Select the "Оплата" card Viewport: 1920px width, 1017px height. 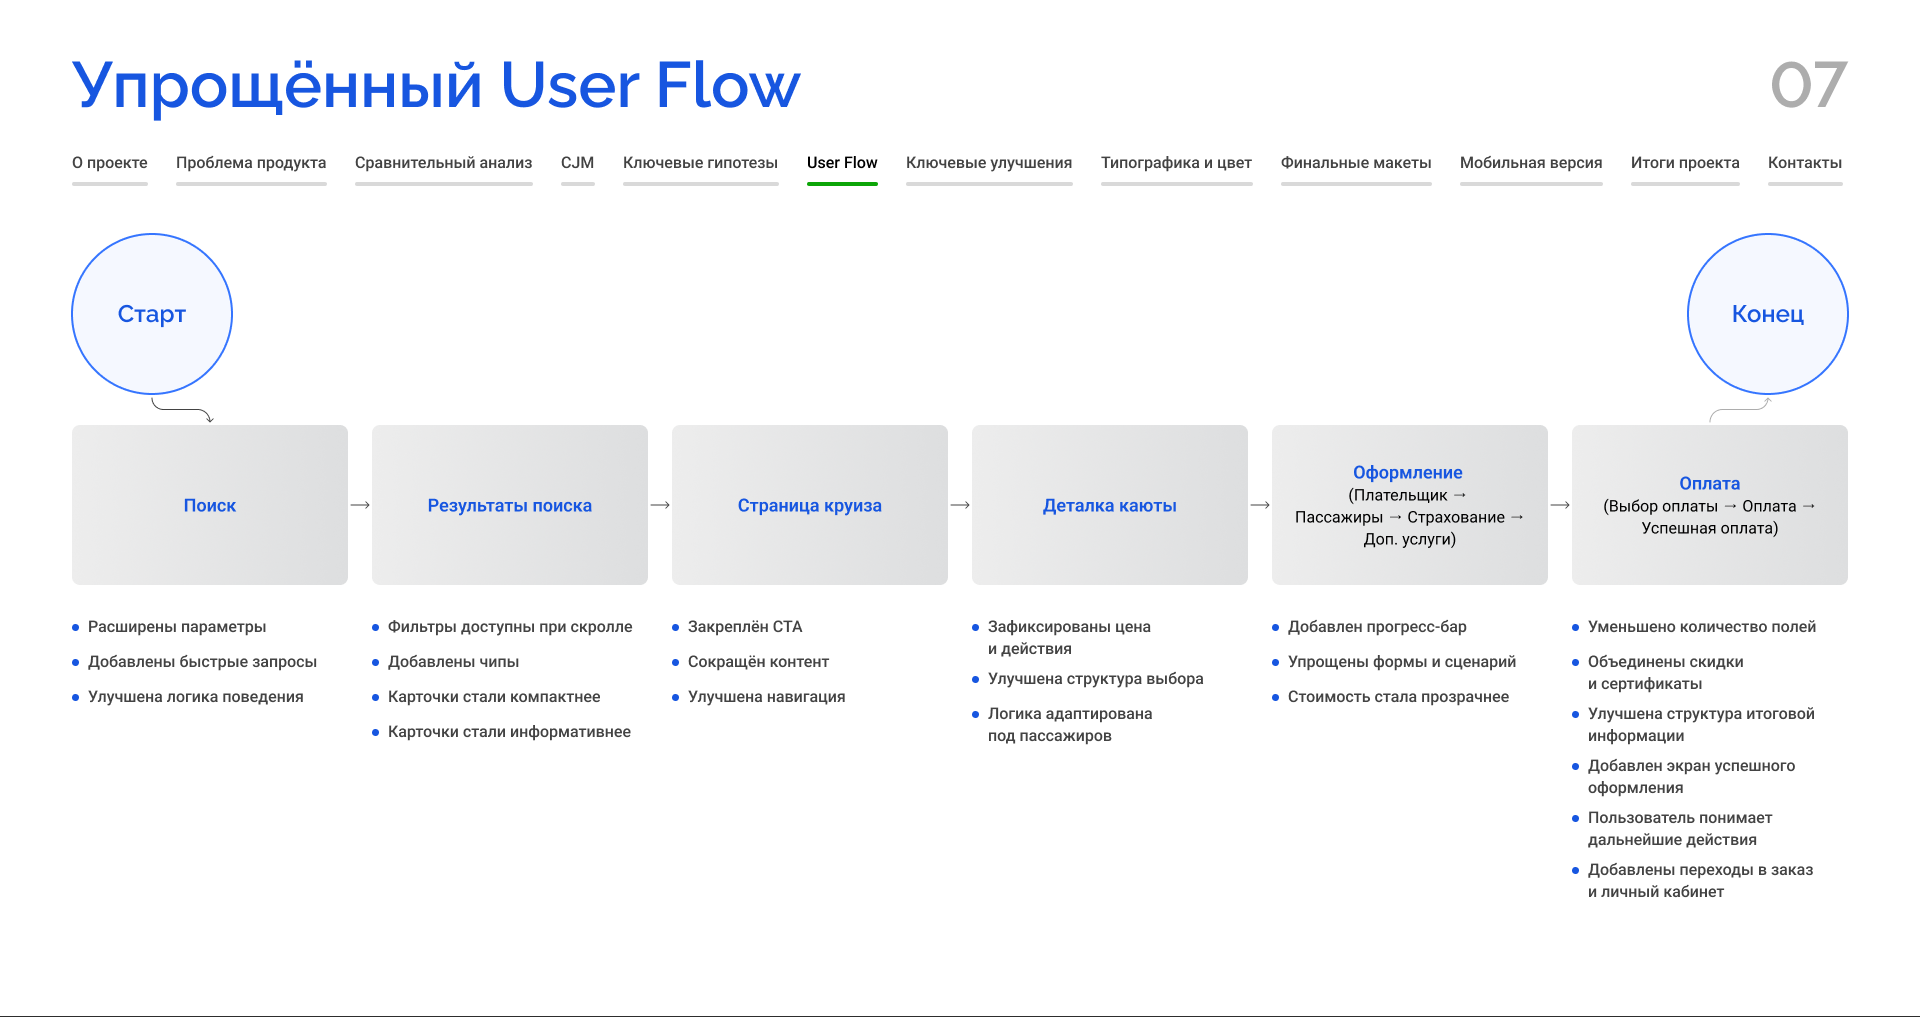tap(1710, 505)
